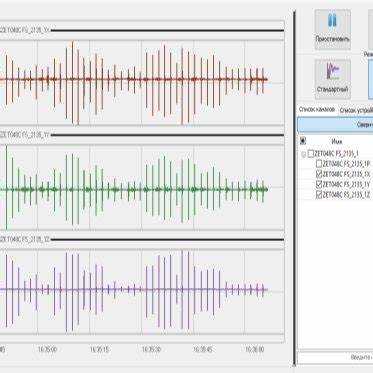Click the FS_2135_1X graph title label

[25, 30]
